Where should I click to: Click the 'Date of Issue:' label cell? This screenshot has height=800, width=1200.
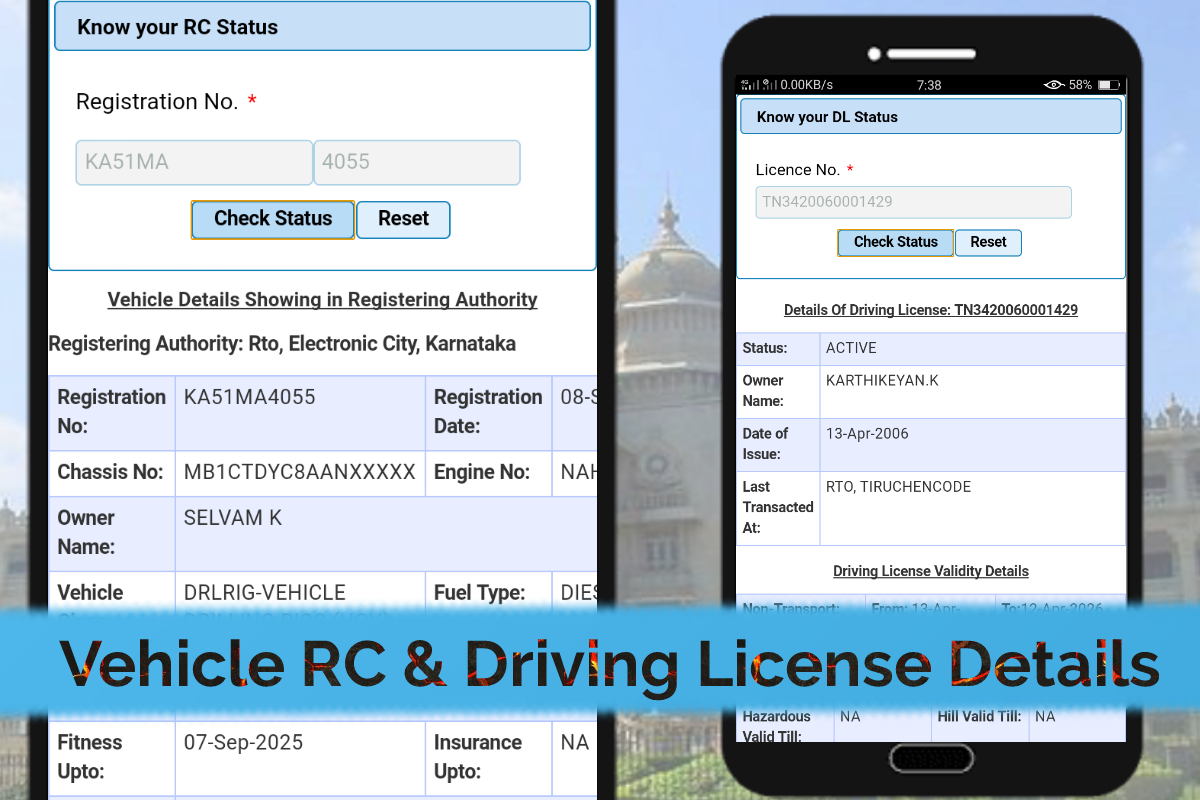coord(778,445)
